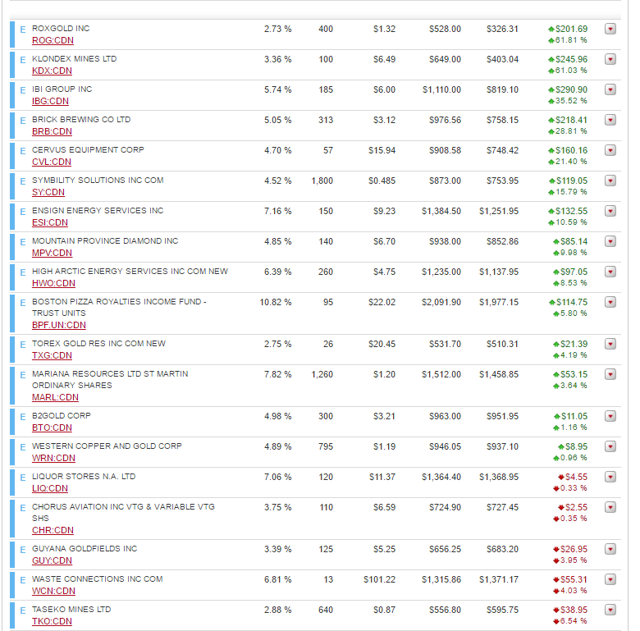
Task: Click the E icon beside Symbility Solutions
Action: [x=23, y=181]
